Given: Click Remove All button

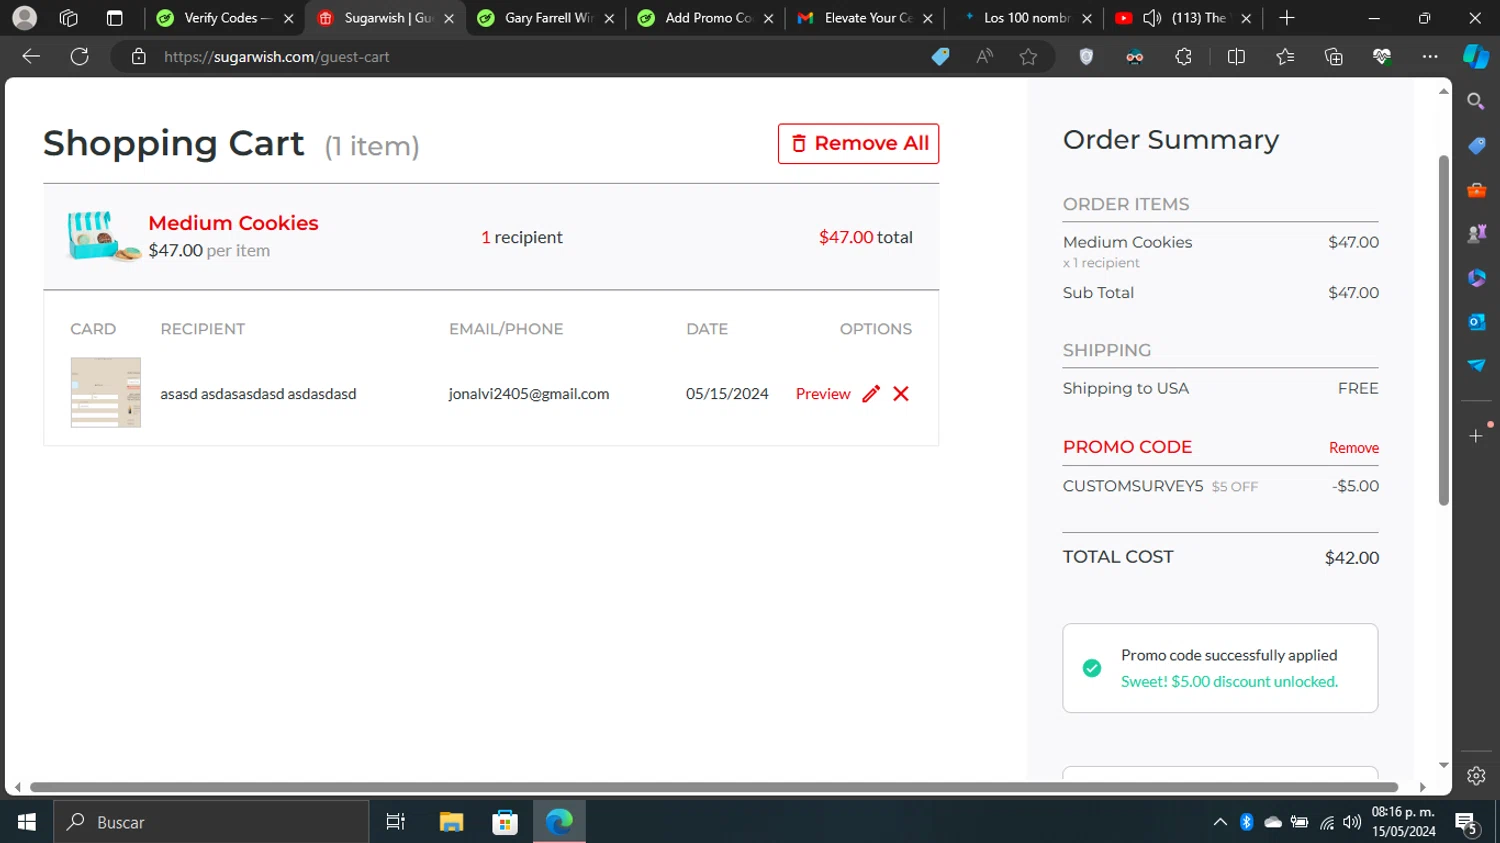Looking at the screenshot, I should (x=858, y=143).
